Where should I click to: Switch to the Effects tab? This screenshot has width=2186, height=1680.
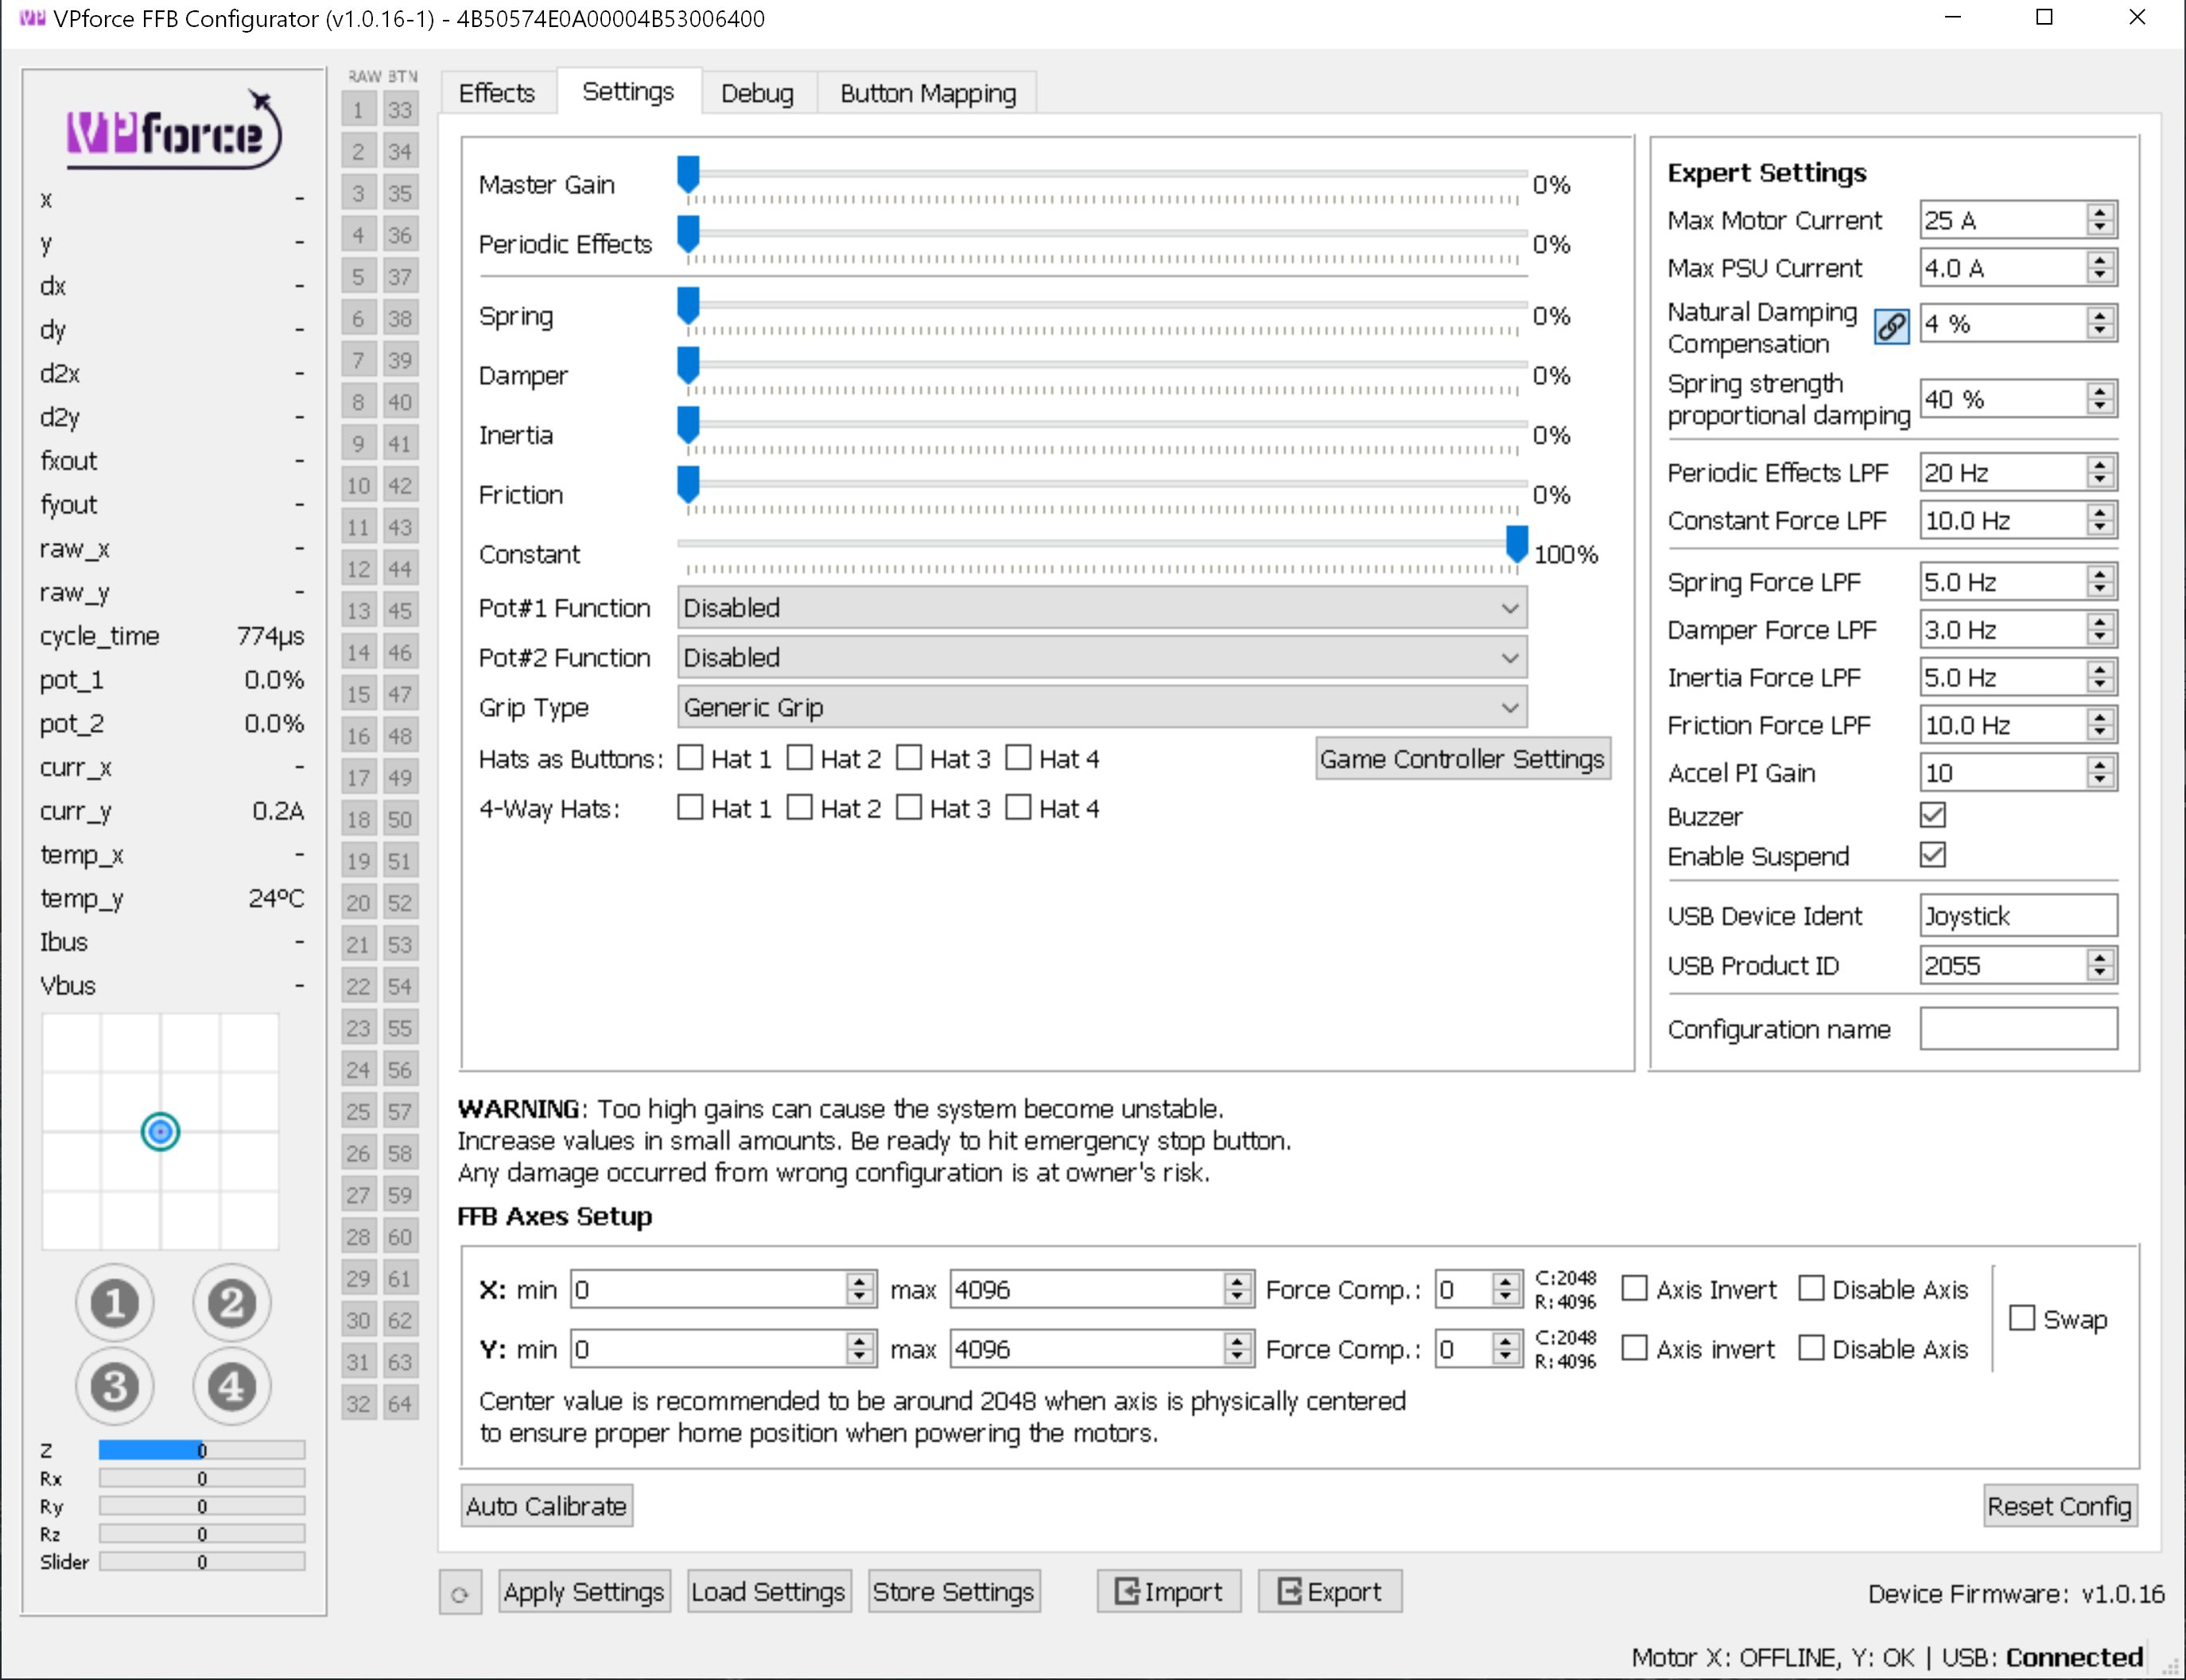(x=496, y=94)
